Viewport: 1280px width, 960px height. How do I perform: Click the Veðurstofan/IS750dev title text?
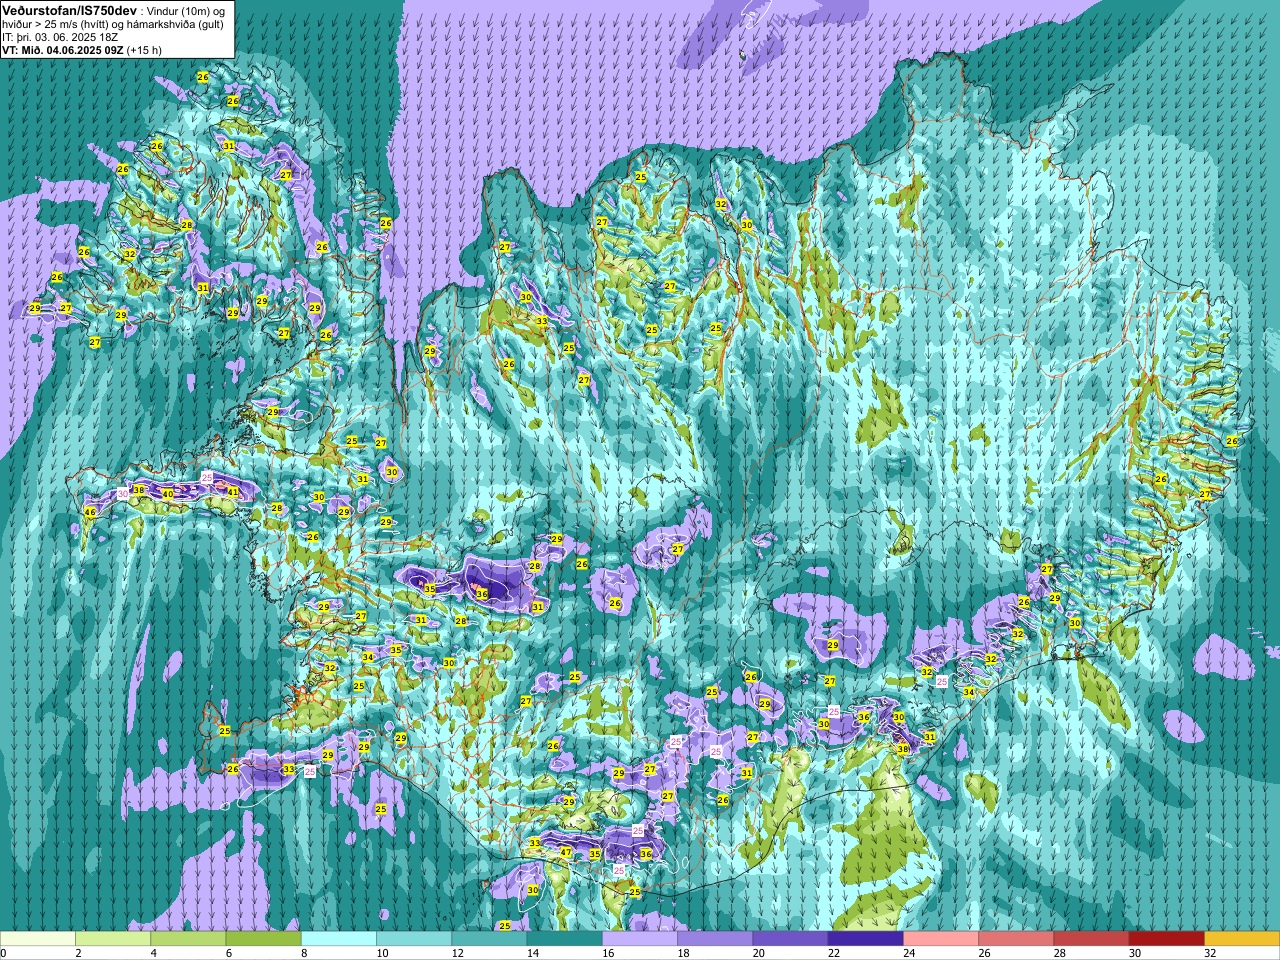coord(70,10)
